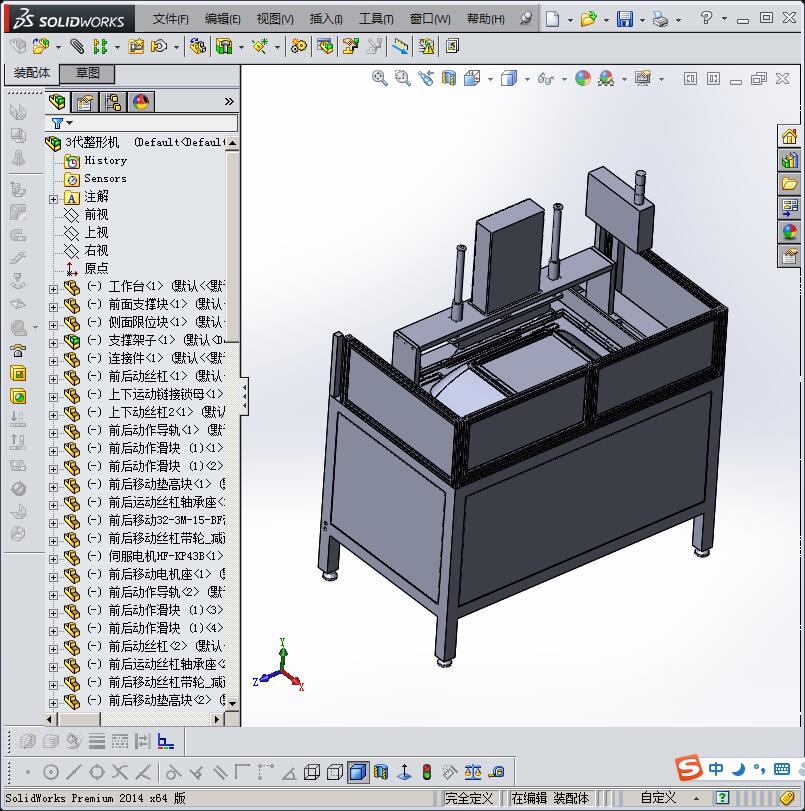Image resolution: width=805 pixels, height=811 pixels.
Task: Open the 工具(T) menu
Action: (376, 19)
